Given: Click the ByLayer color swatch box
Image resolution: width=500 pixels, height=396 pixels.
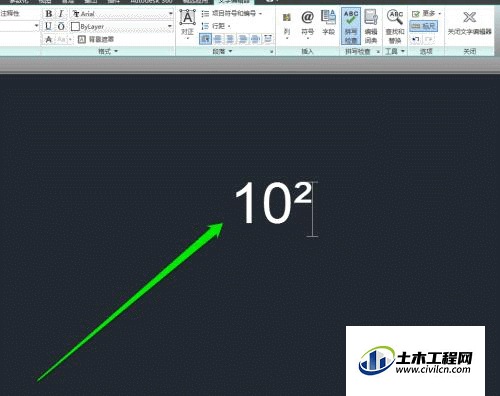Looking at the screenshot, I should [75, 26].
